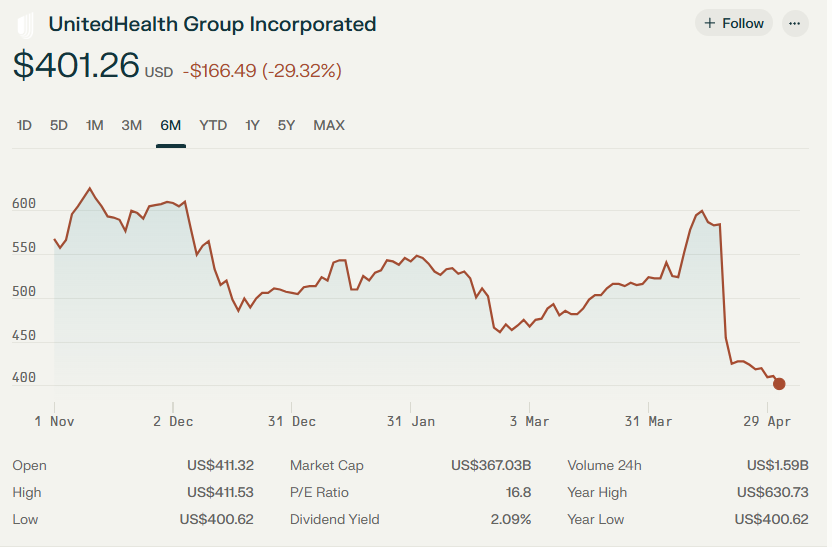The image size is (832, 547).
Task: Click the Volume 24h value US$1.59B
Action: click(777, 465)
